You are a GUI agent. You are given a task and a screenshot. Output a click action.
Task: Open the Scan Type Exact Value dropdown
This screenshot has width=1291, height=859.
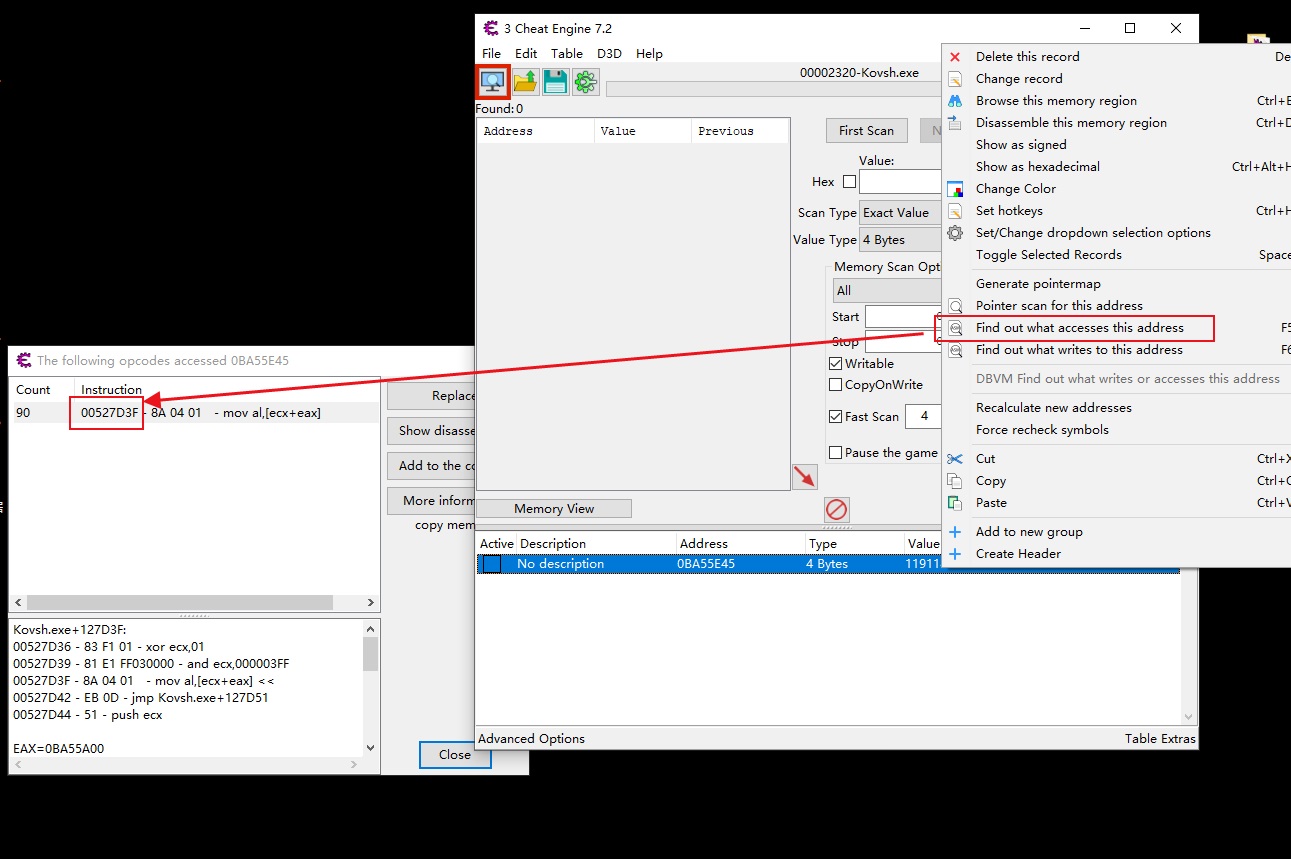[x=900, y=213]
